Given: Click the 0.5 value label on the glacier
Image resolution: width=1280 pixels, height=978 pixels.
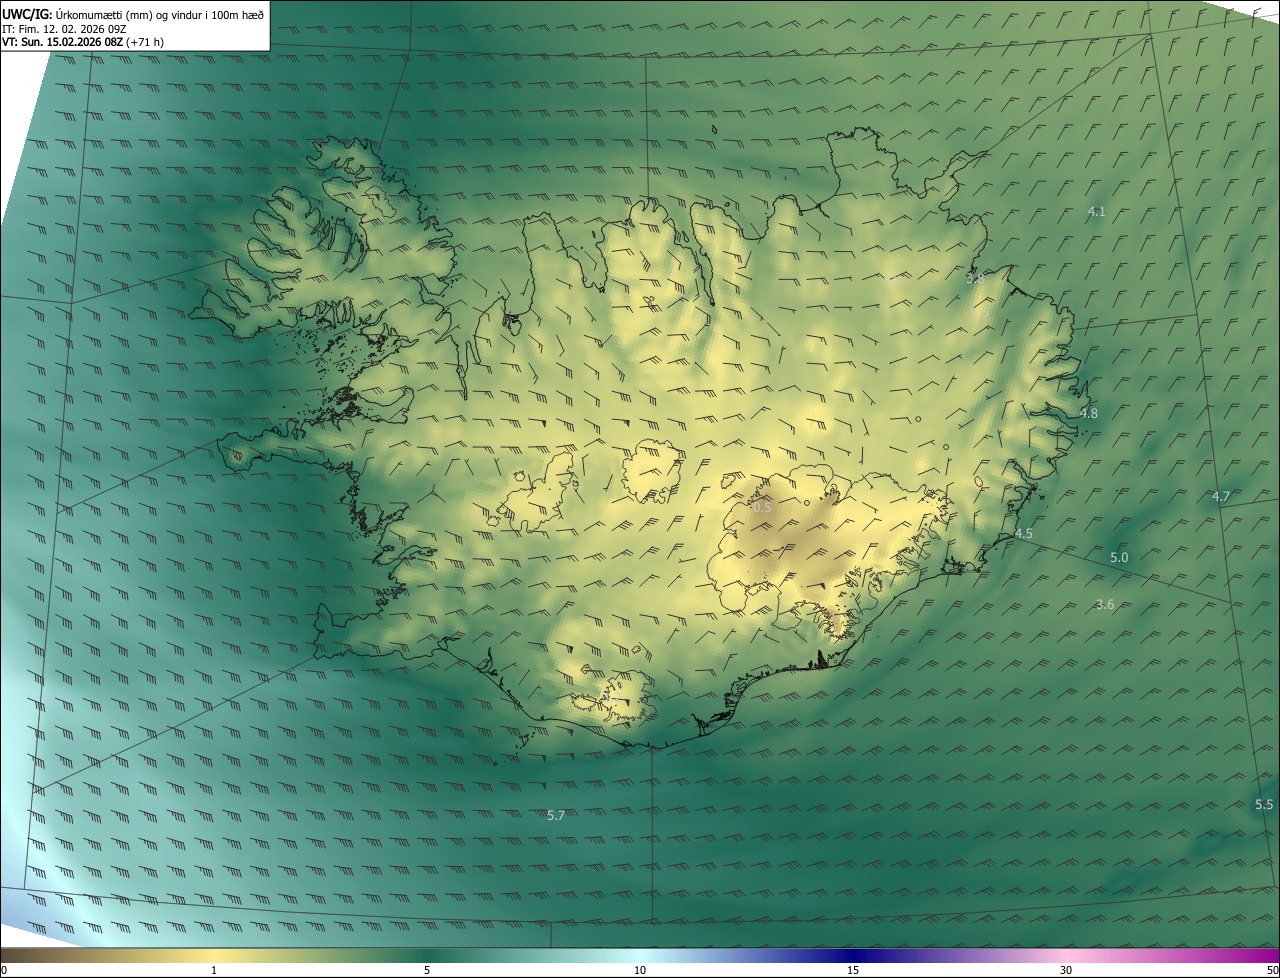Looking at the screenshot, I should [762, 508].
